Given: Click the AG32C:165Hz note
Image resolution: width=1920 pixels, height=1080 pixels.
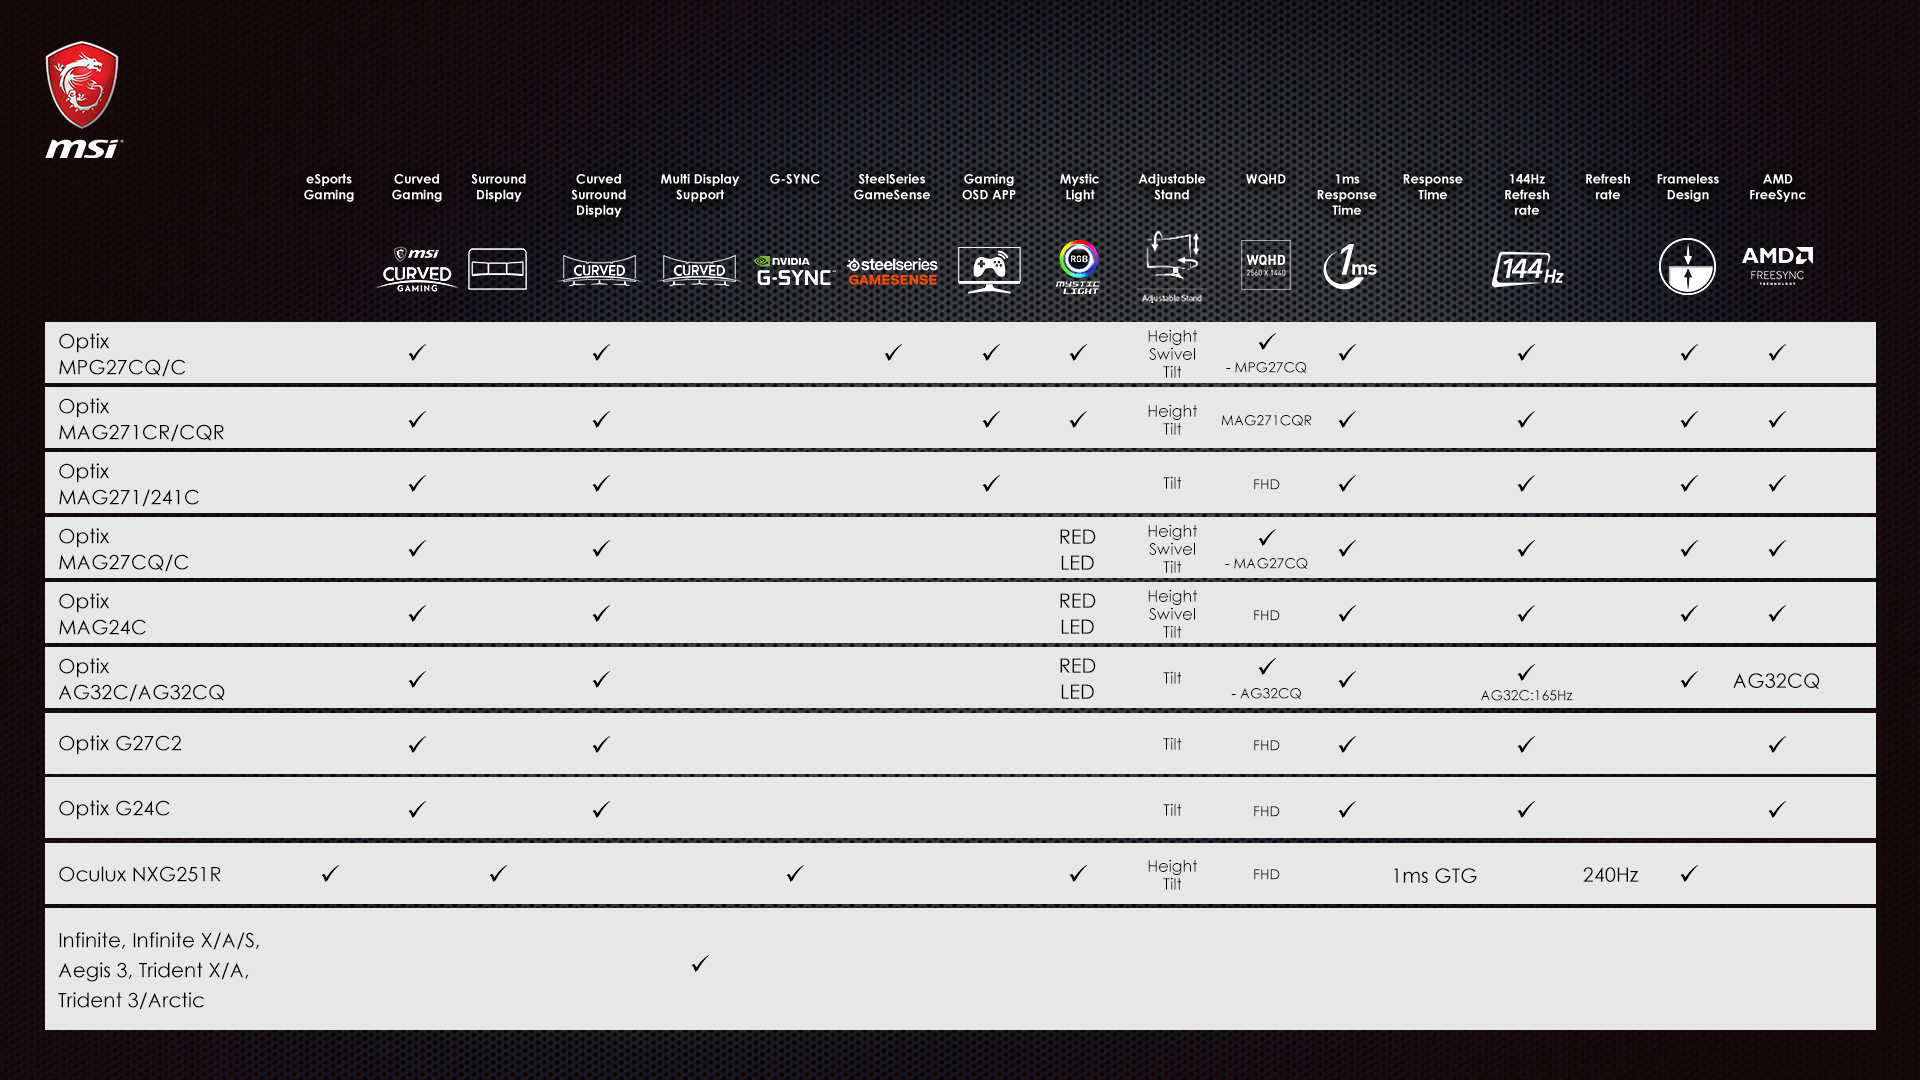Looking at the screenshot, I should [x=1526, y=696].
